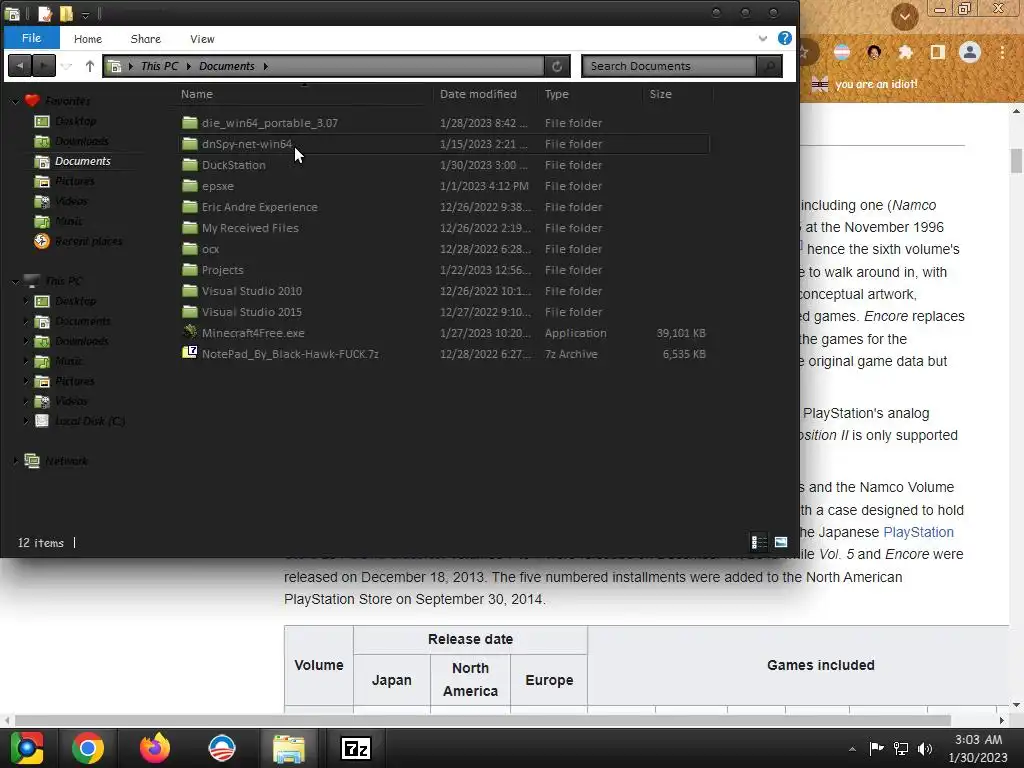Go forward with the Forward arrow
1024x768 pixels.
coord(44,65)
